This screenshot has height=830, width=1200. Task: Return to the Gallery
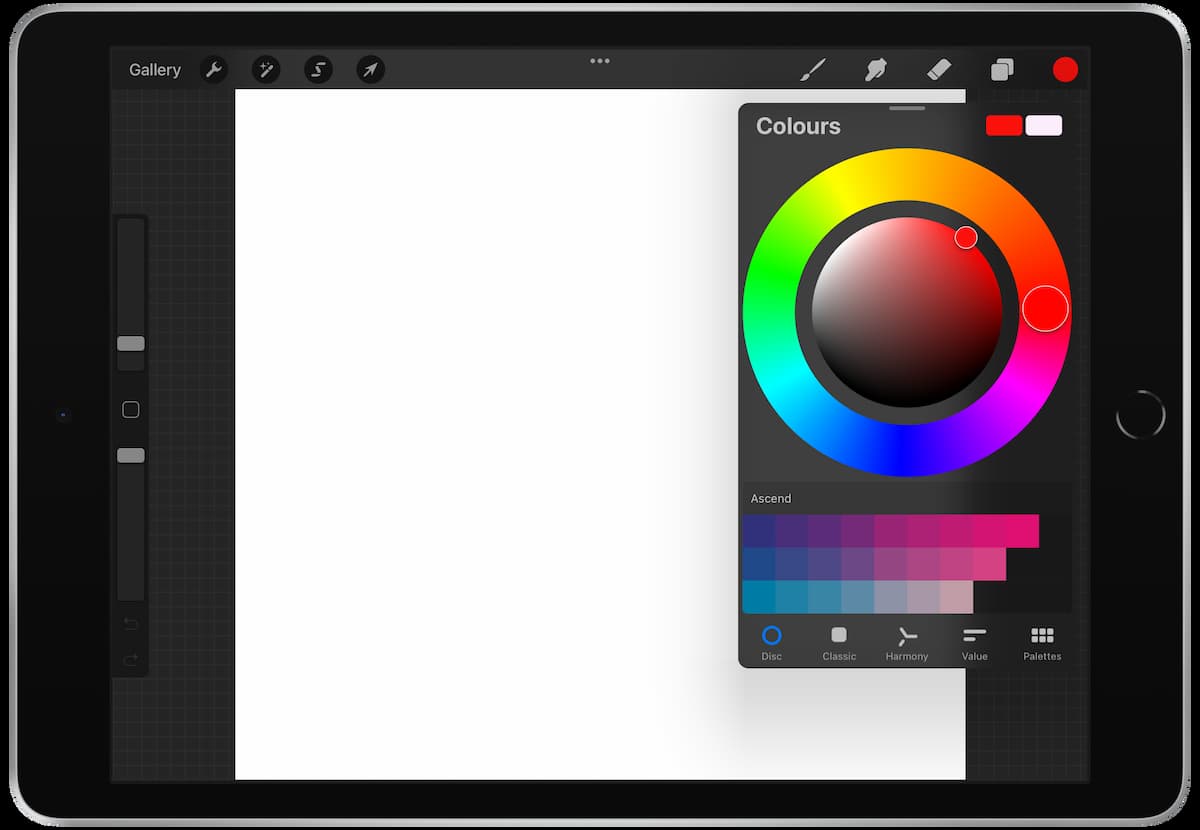(x=154, y=69)
